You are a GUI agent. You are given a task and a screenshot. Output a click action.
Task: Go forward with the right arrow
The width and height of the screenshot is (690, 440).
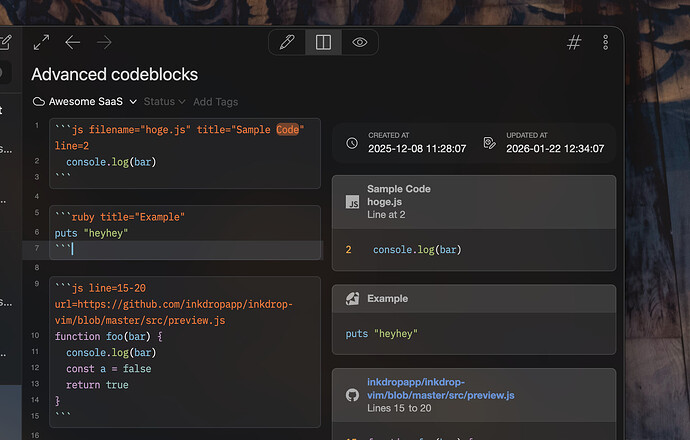(x=104, y=42)
